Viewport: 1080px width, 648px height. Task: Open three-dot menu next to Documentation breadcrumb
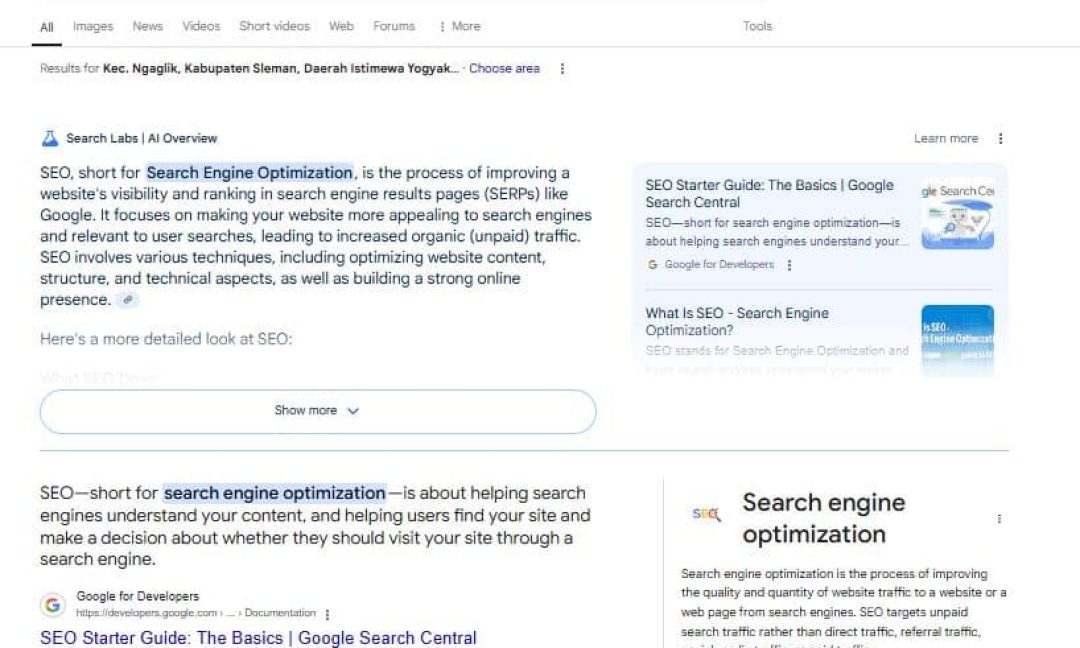[x=327, y=614]
